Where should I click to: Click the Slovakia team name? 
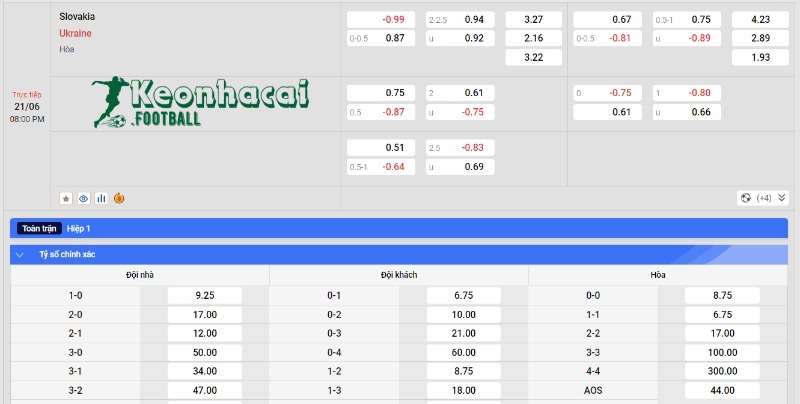click(77, 17)
